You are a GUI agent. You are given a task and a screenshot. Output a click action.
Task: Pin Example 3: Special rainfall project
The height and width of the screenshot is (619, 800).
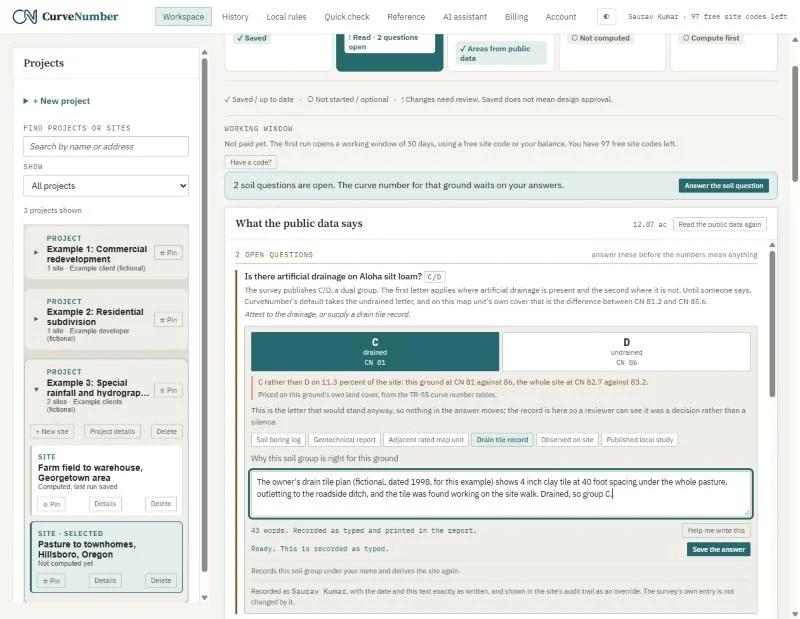[x=168, y=390]
